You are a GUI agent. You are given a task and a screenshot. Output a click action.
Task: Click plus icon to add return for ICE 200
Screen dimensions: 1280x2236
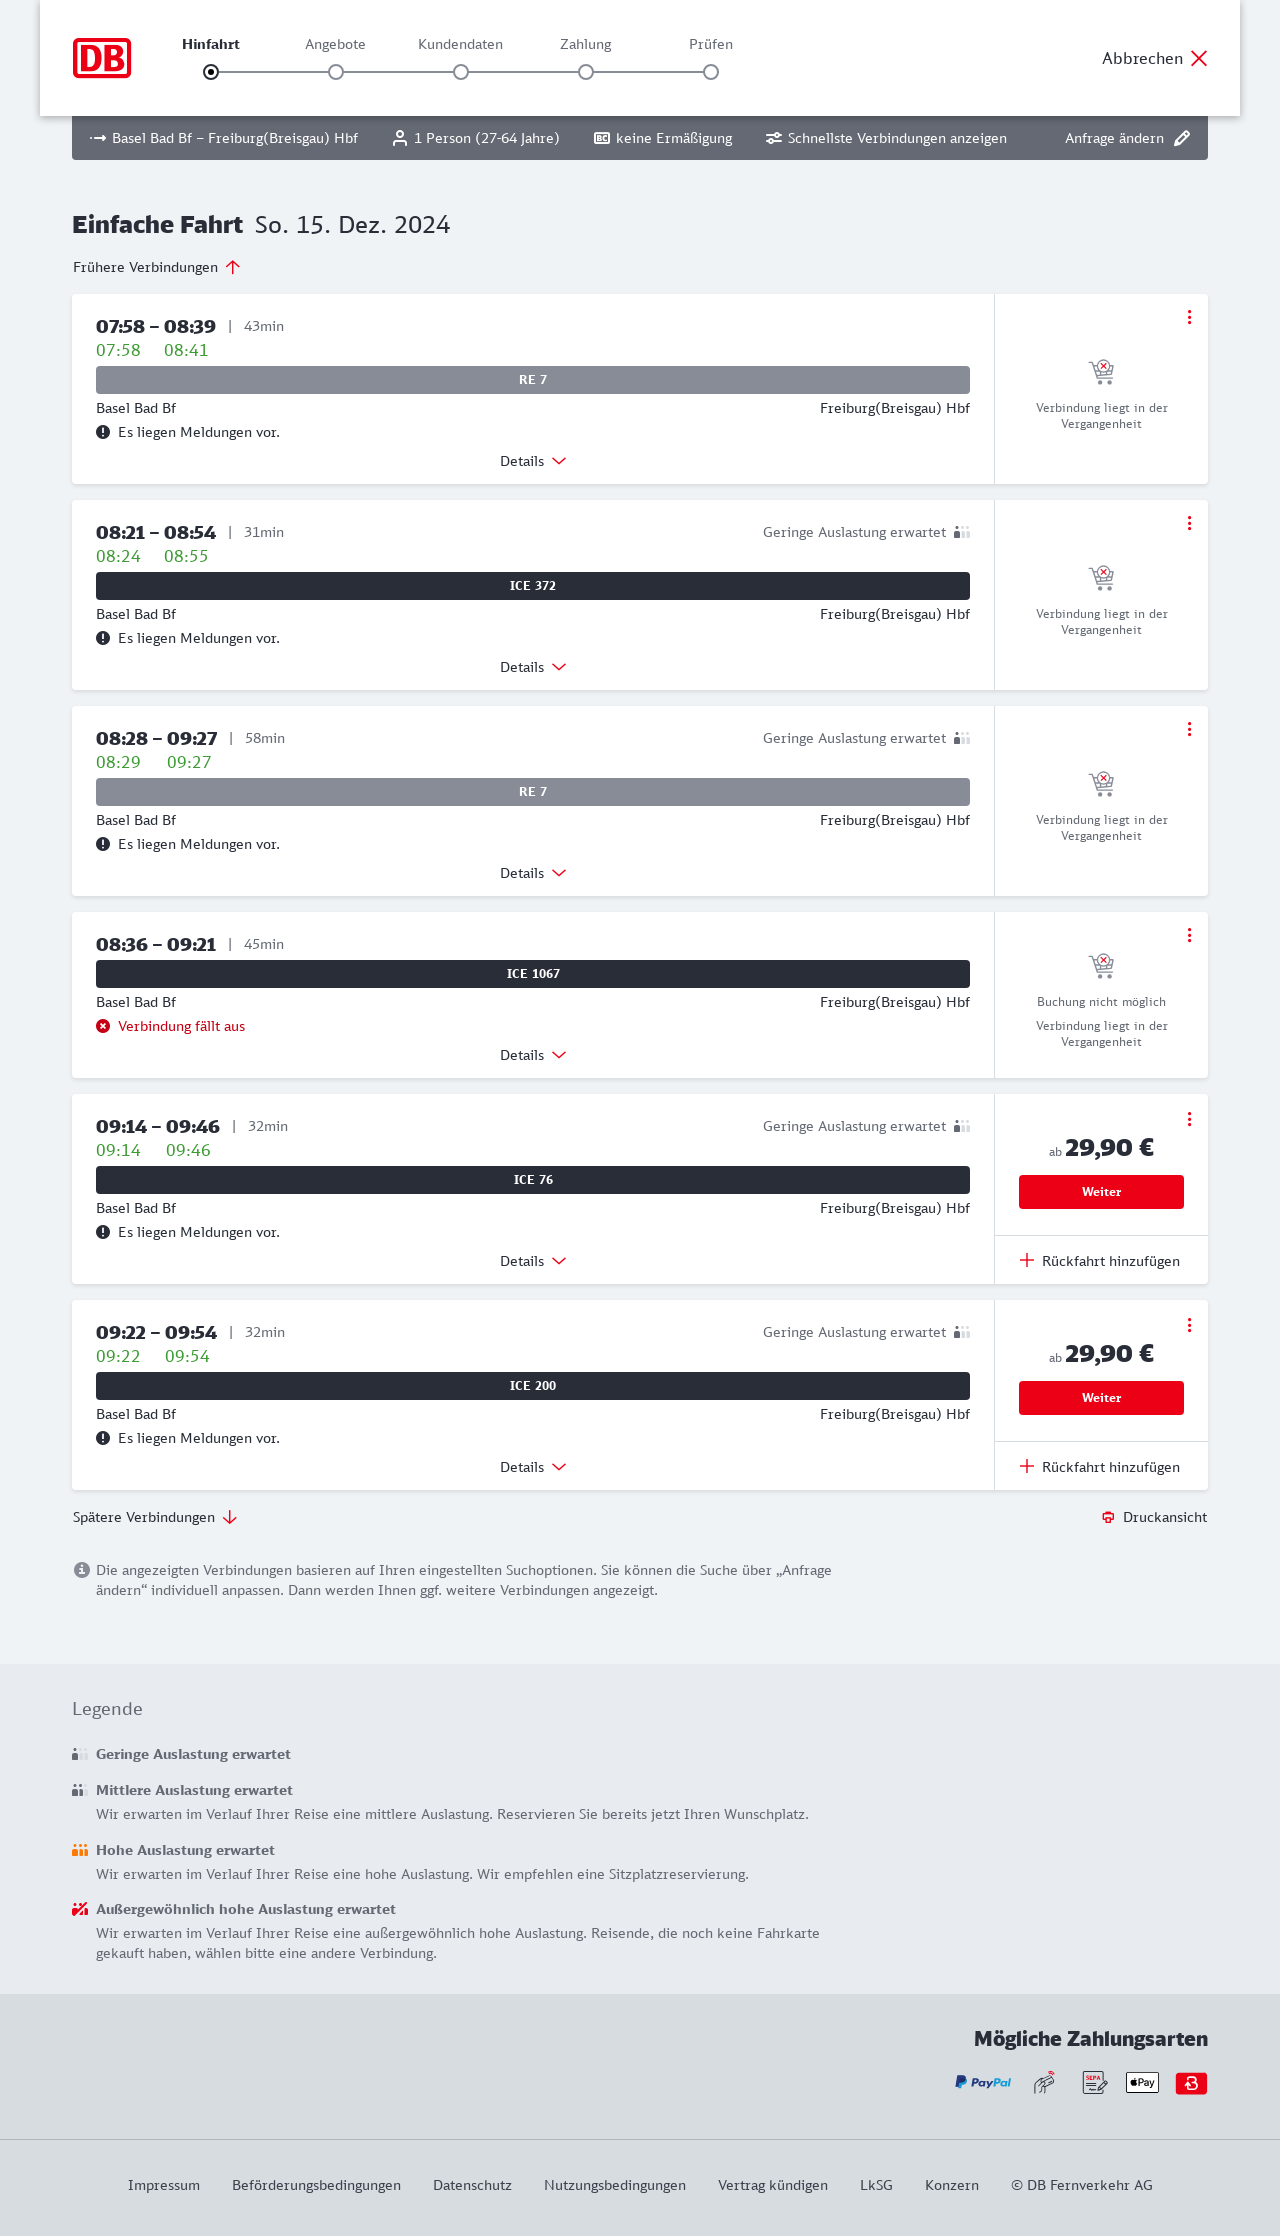coord(1027,1466)
